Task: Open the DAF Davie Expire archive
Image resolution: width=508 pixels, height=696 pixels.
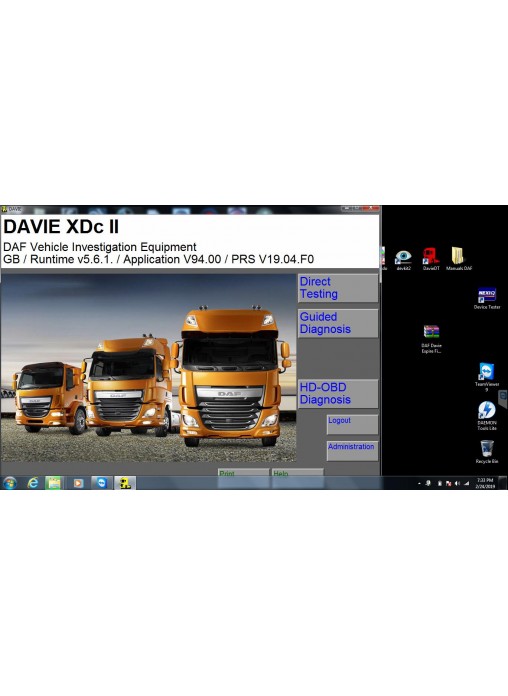Action: tap(431, 339)
